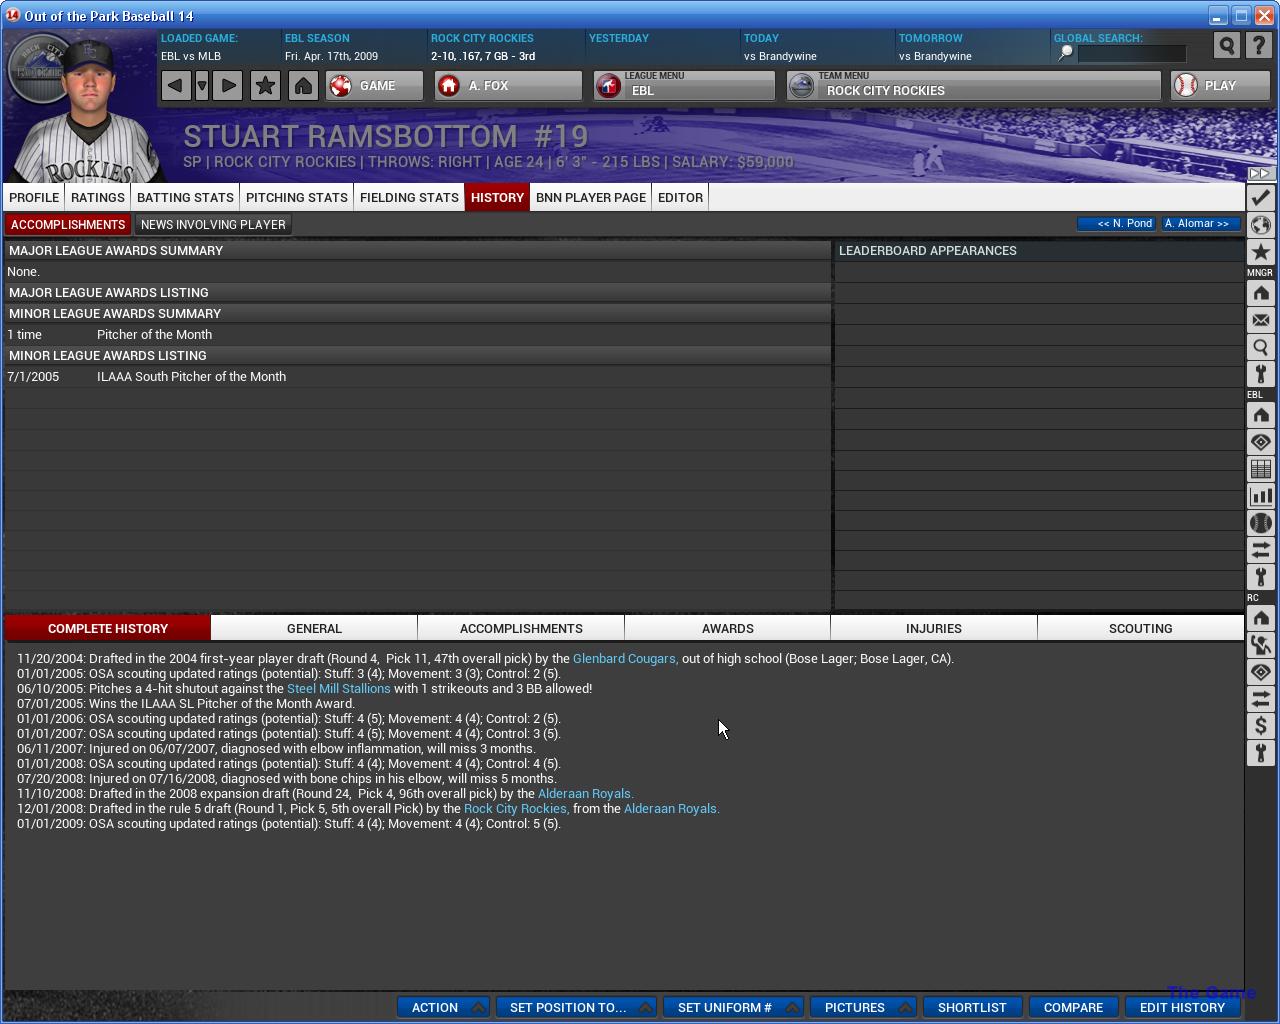Click the grid table standings icon
Image resolution: width=1280 pixels, height=1024 pixels.
click(x=1260, y=469)
